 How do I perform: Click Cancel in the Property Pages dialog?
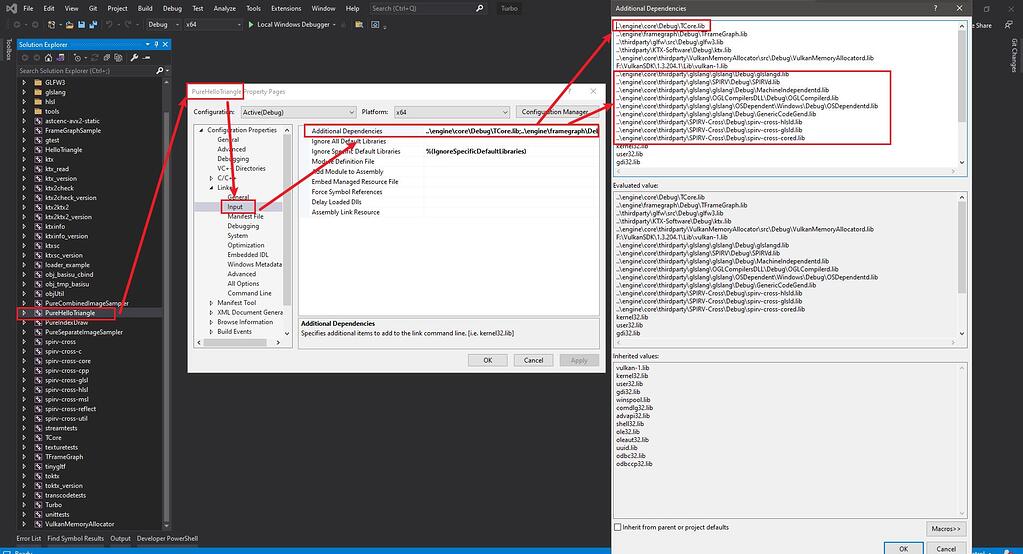[533, 360]
